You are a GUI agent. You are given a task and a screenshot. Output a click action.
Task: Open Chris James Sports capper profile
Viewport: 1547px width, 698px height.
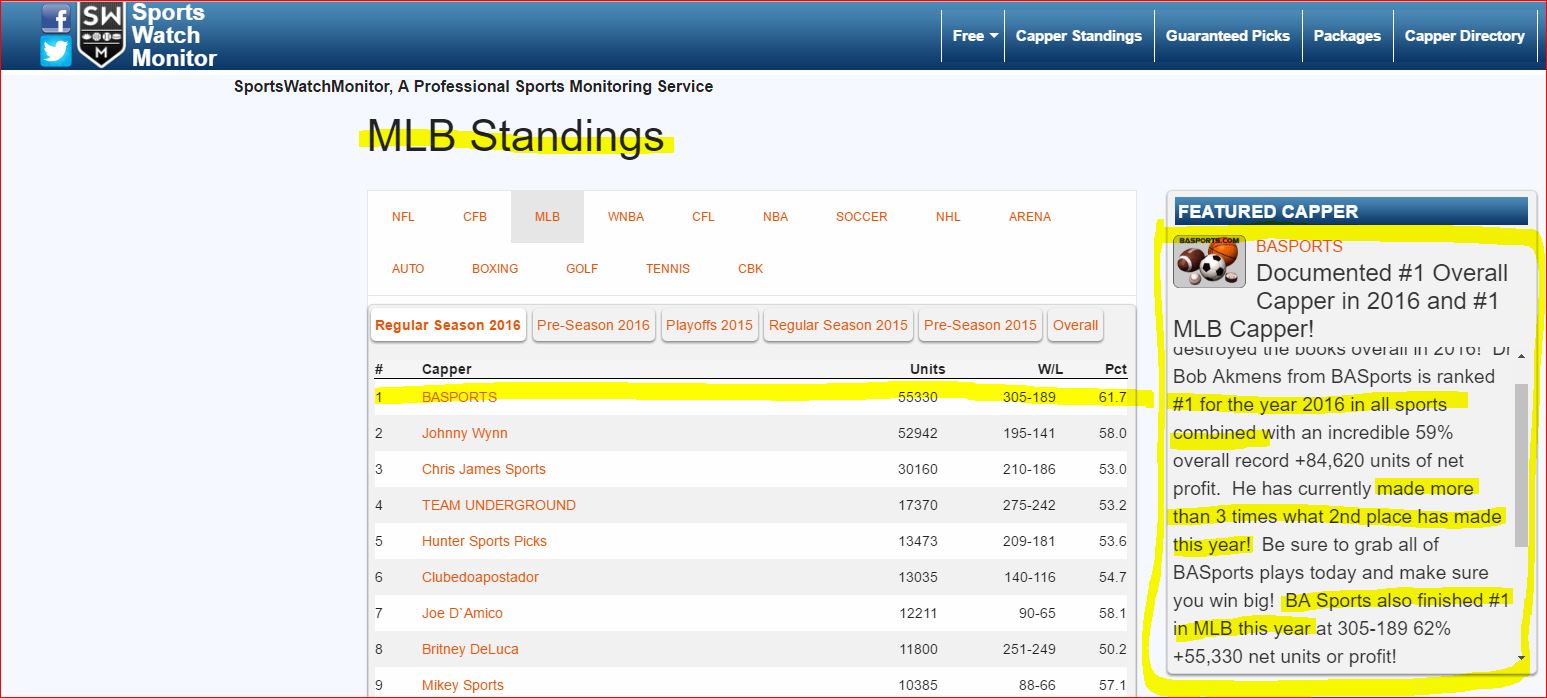484,469
